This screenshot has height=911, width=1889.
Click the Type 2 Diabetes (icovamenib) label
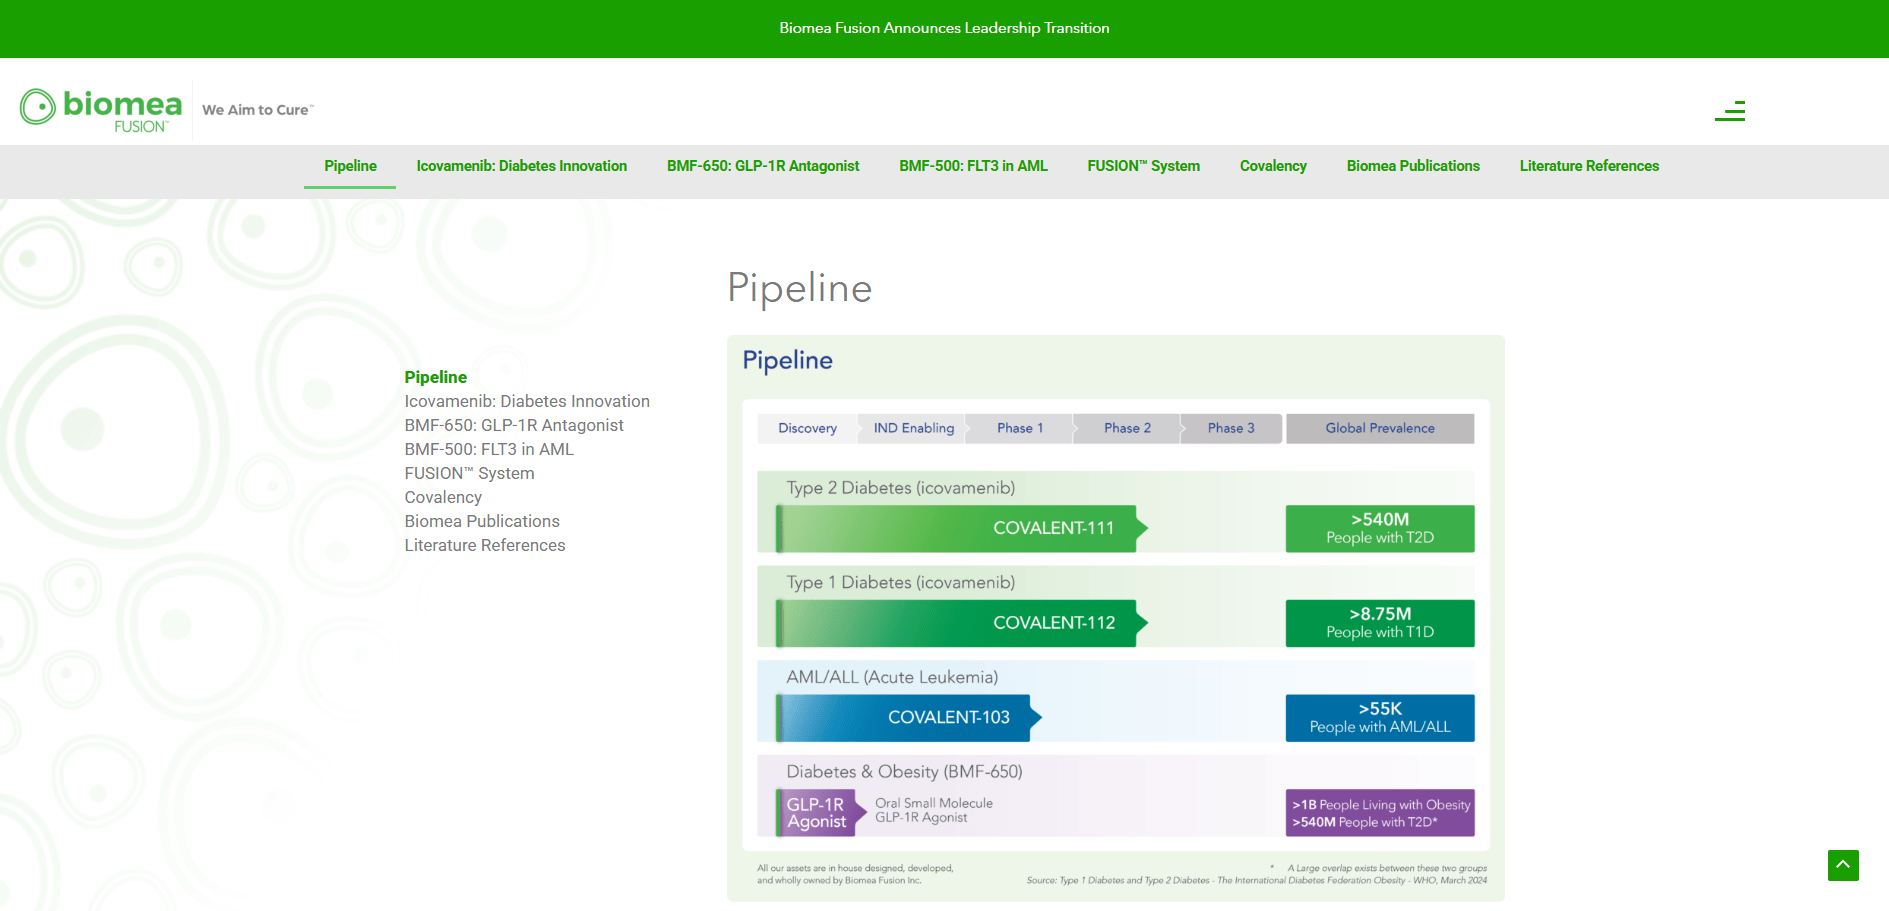point(900,488)
